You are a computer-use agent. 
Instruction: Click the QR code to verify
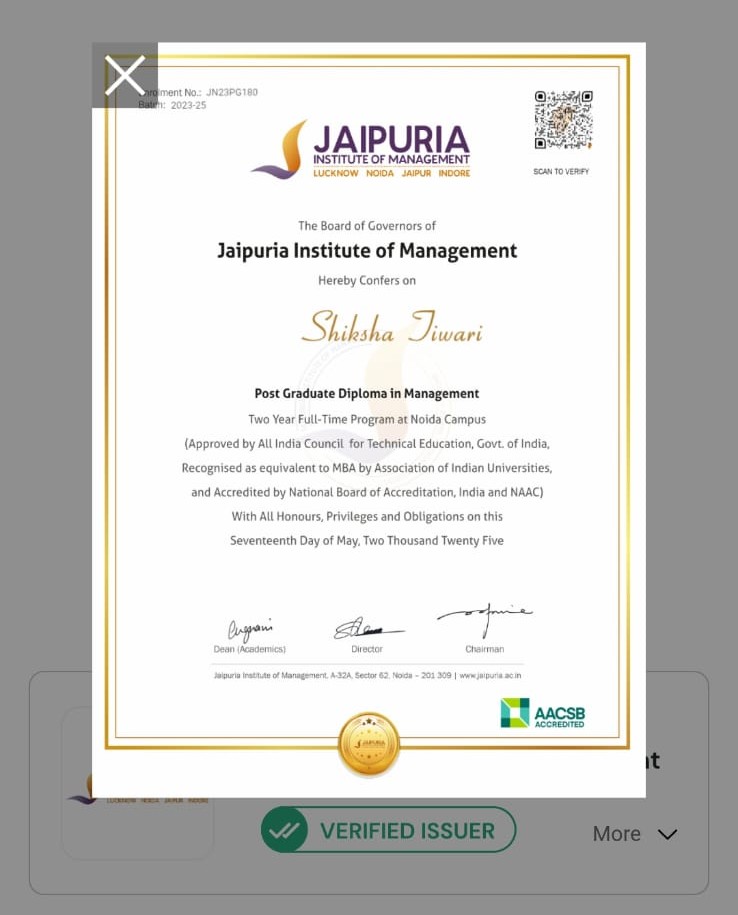[x=564, y=120]
